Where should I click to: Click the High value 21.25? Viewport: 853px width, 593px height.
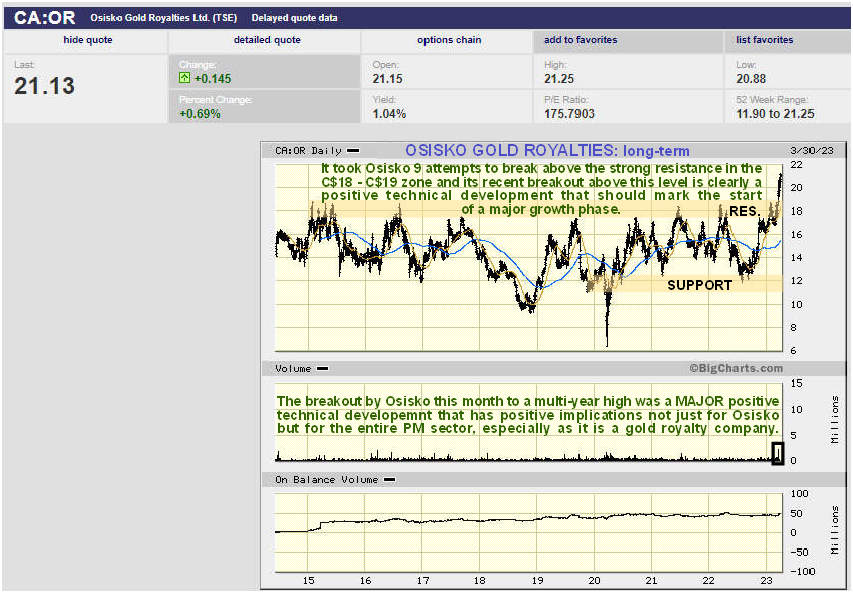click(x=559, y=79)
